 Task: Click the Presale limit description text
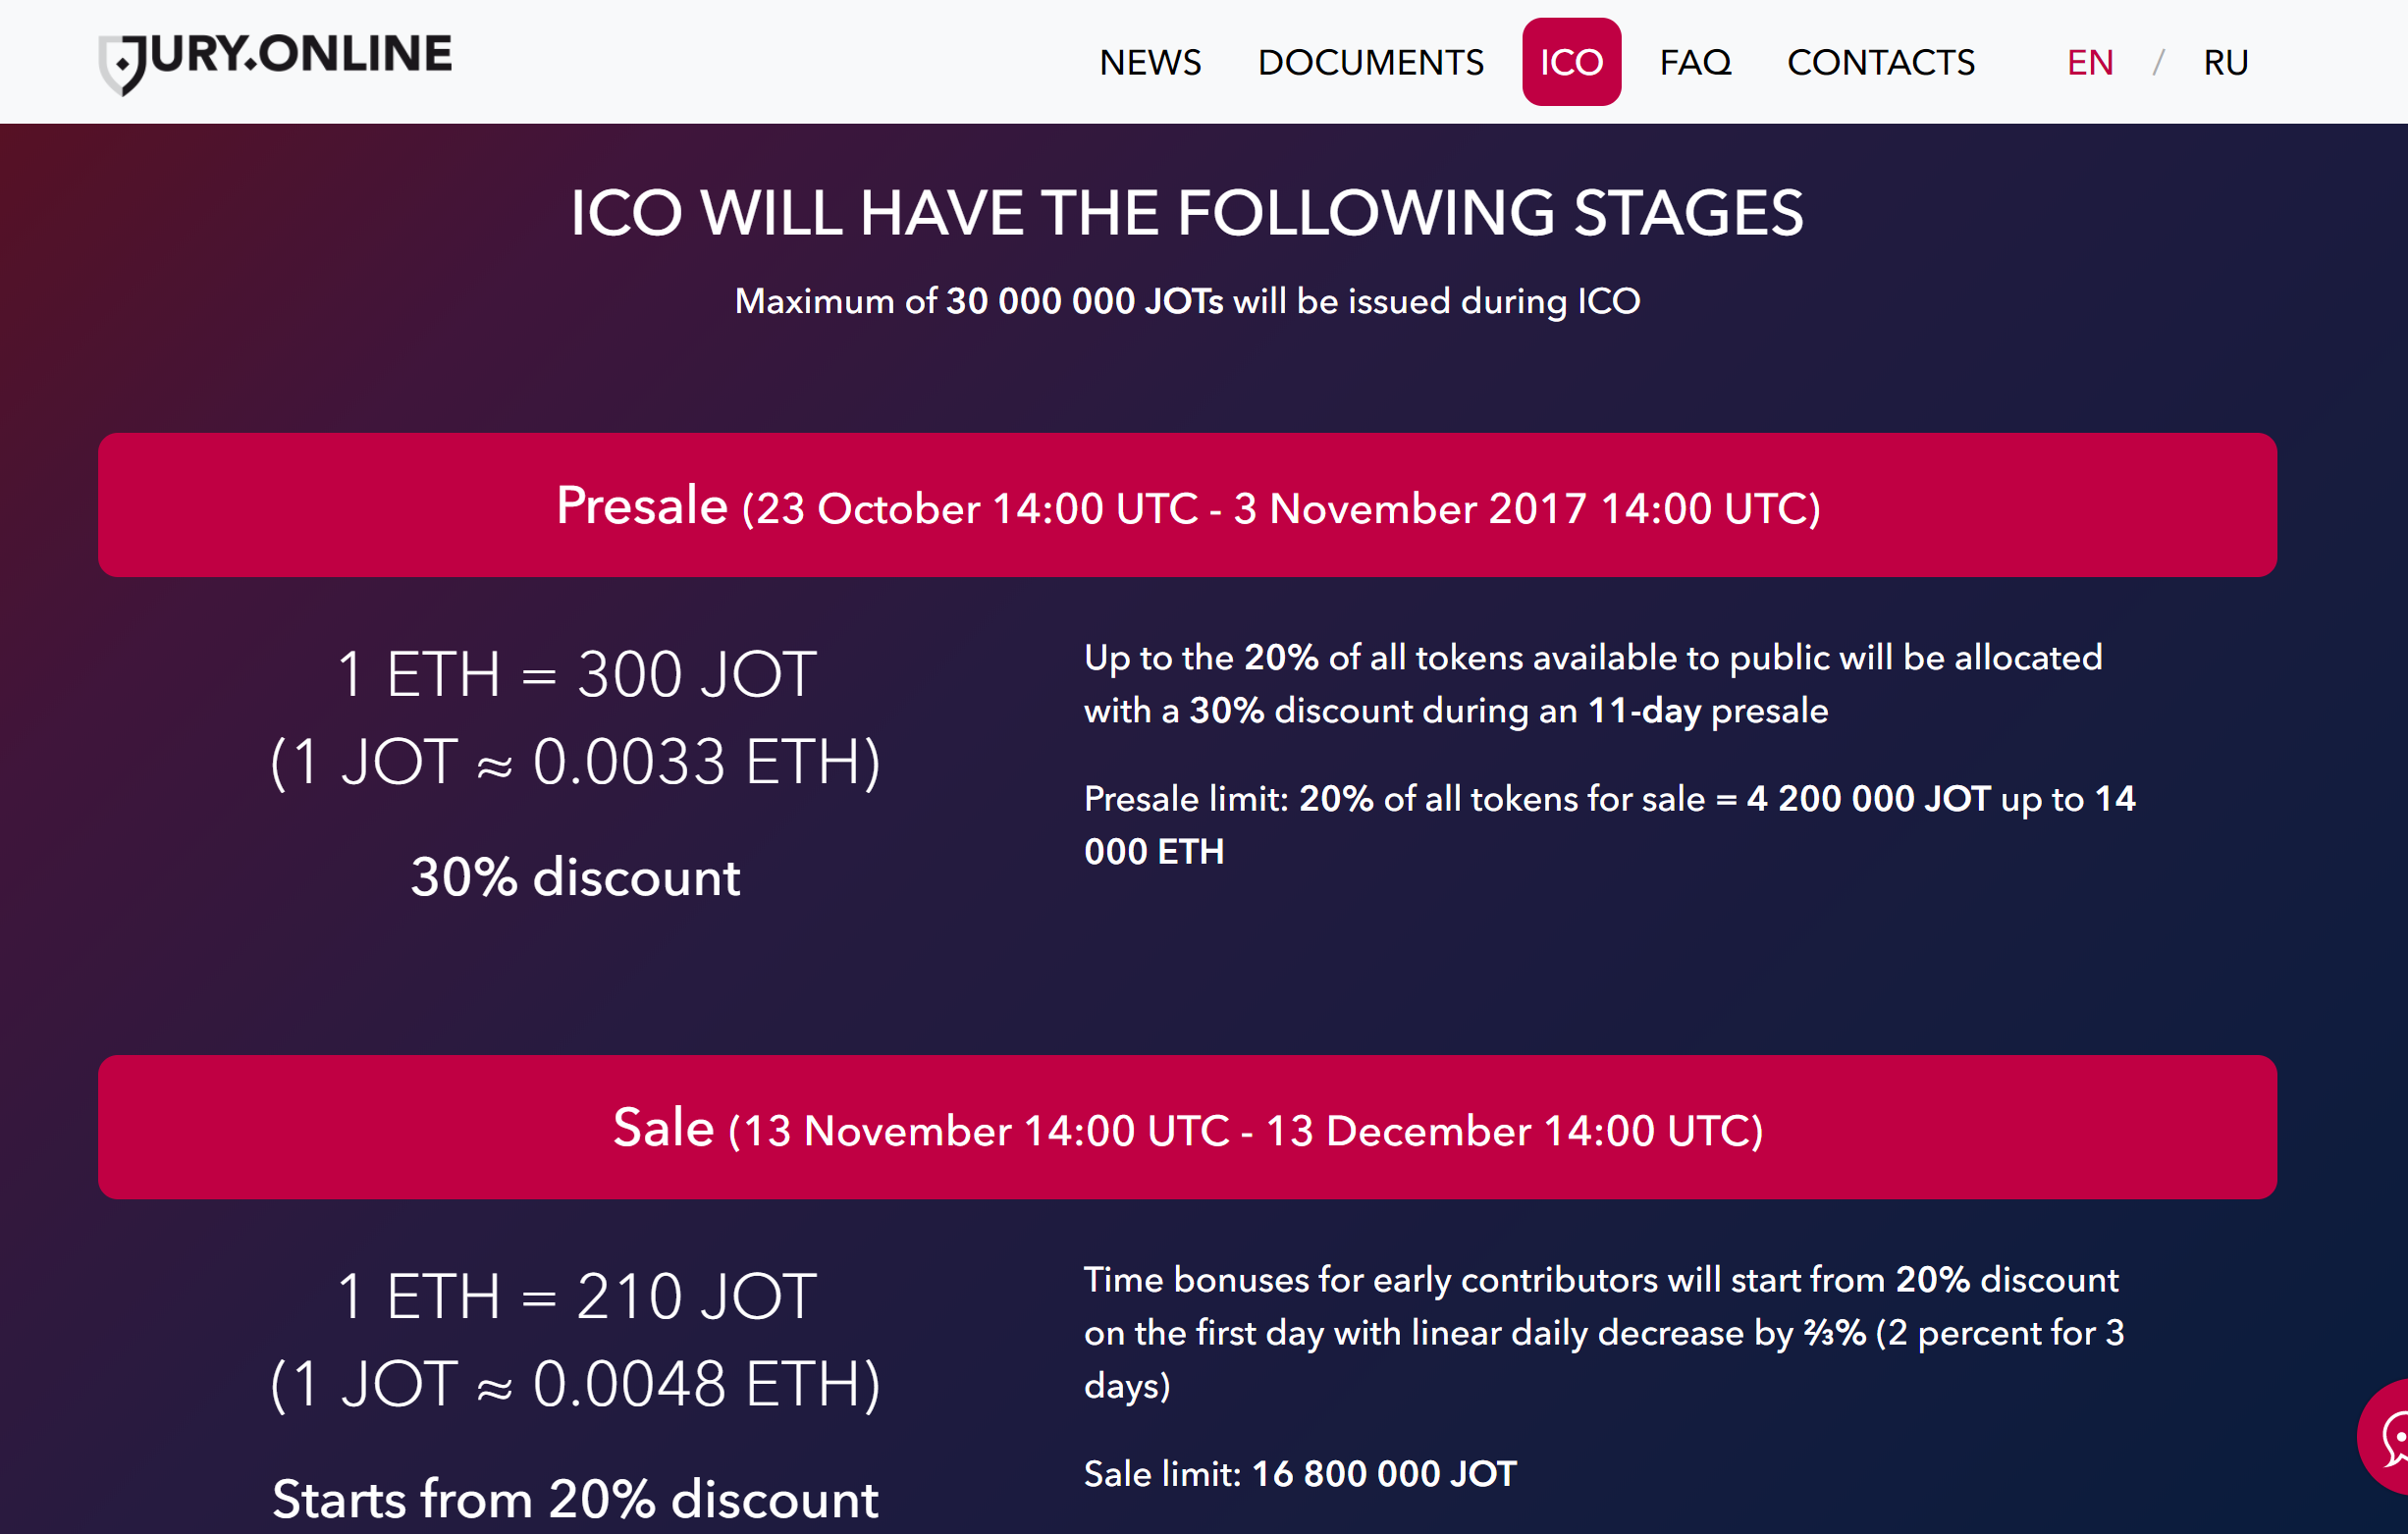pos(1609,825)
